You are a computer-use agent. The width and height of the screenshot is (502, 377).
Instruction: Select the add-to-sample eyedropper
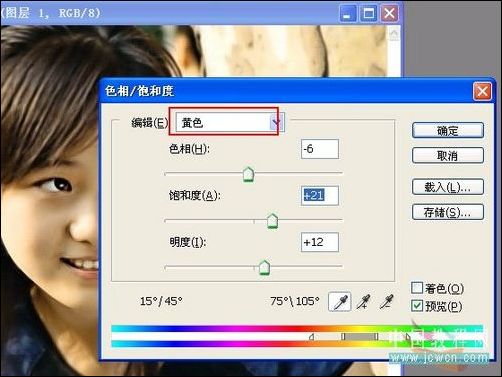click(364, 302)
